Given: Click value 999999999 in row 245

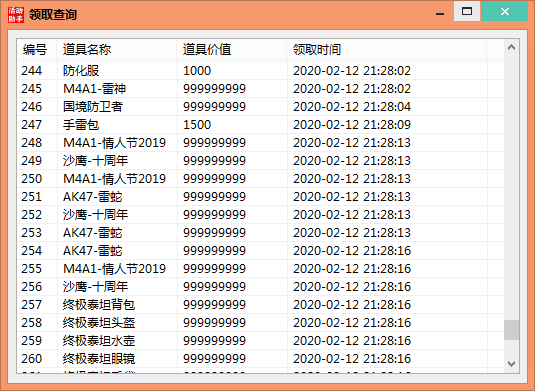Looking at the screenshot, I should click(x=214, y=89).
